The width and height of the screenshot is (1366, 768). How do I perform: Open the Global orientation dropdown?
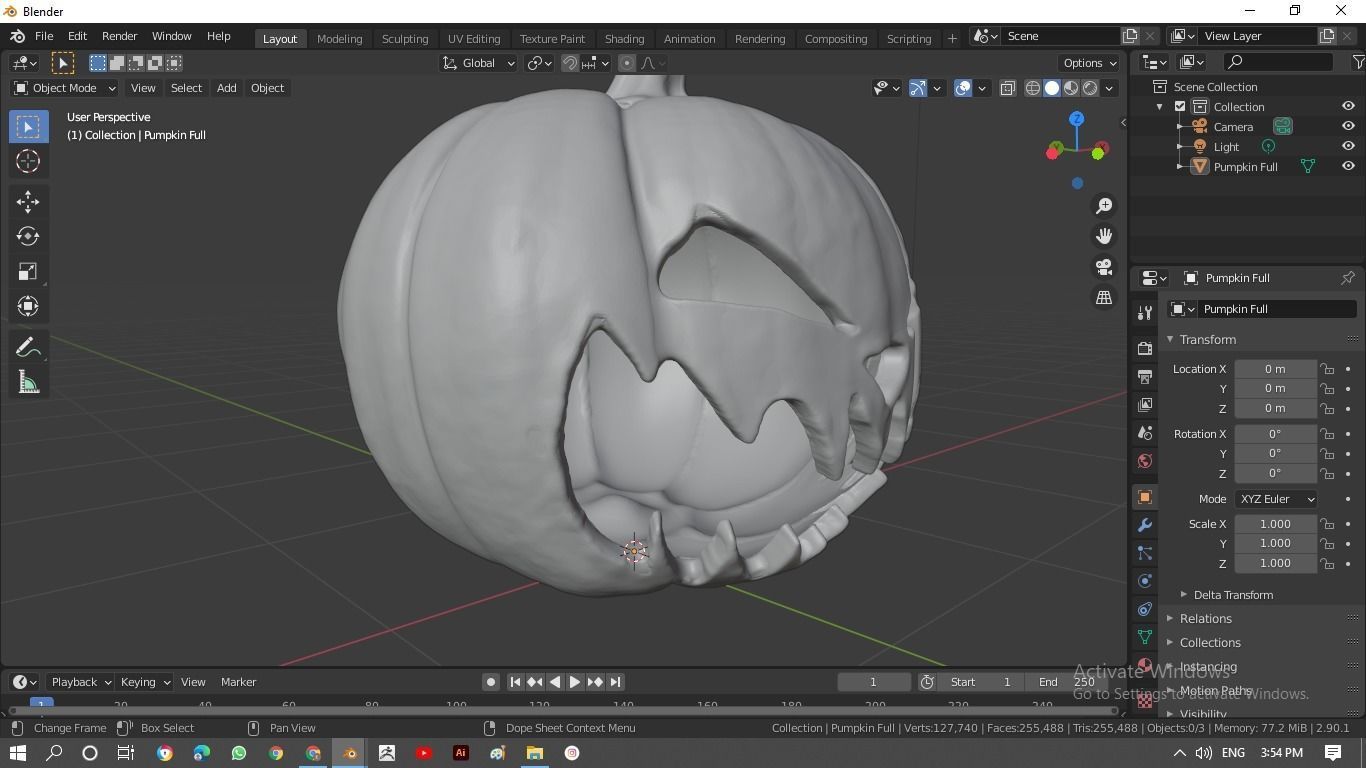[x=478, y=63]
